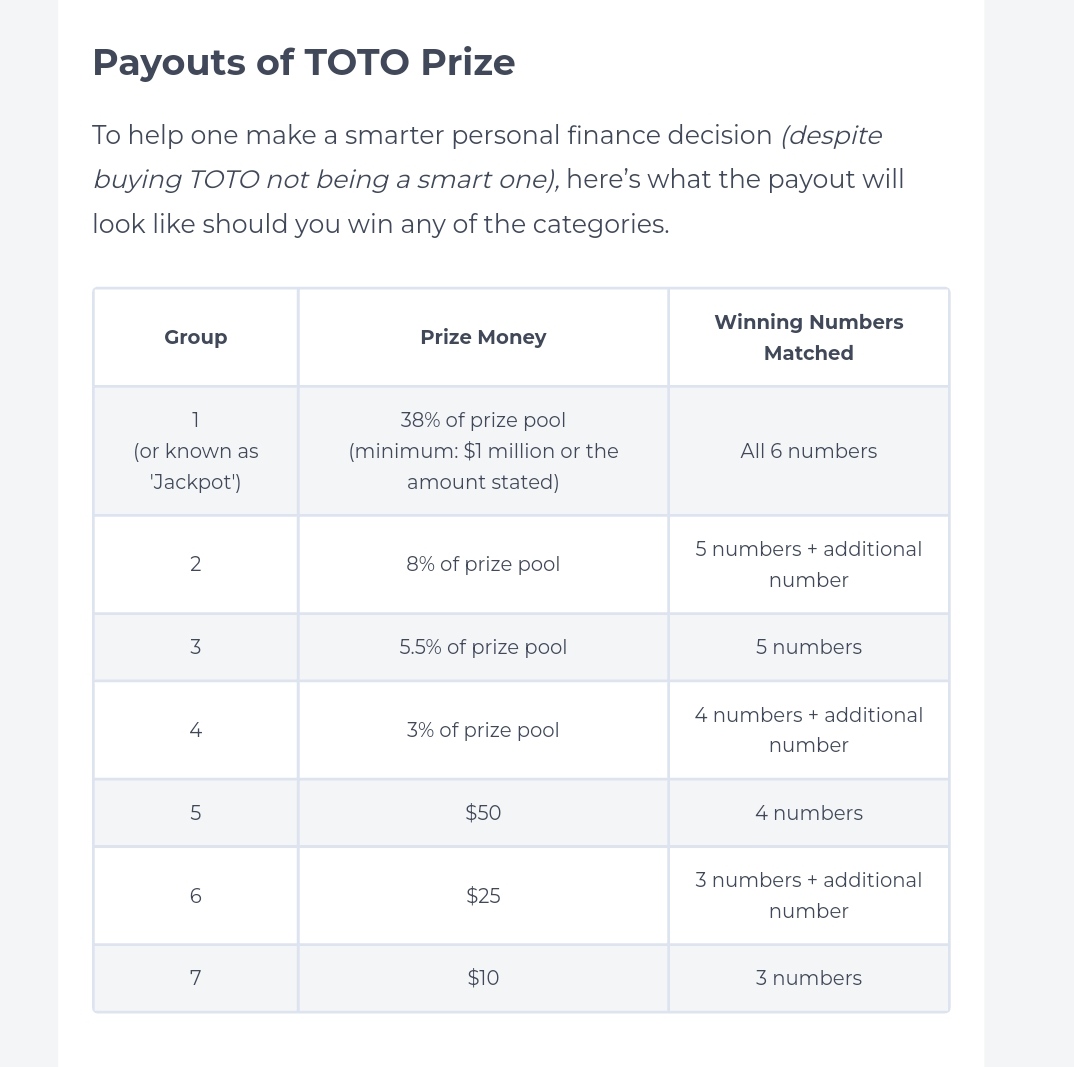The width and height of the screenshot is (1074, 1067).
Task: Click the italic 'despite buying TOTO' text
Action: coord(488,158)
